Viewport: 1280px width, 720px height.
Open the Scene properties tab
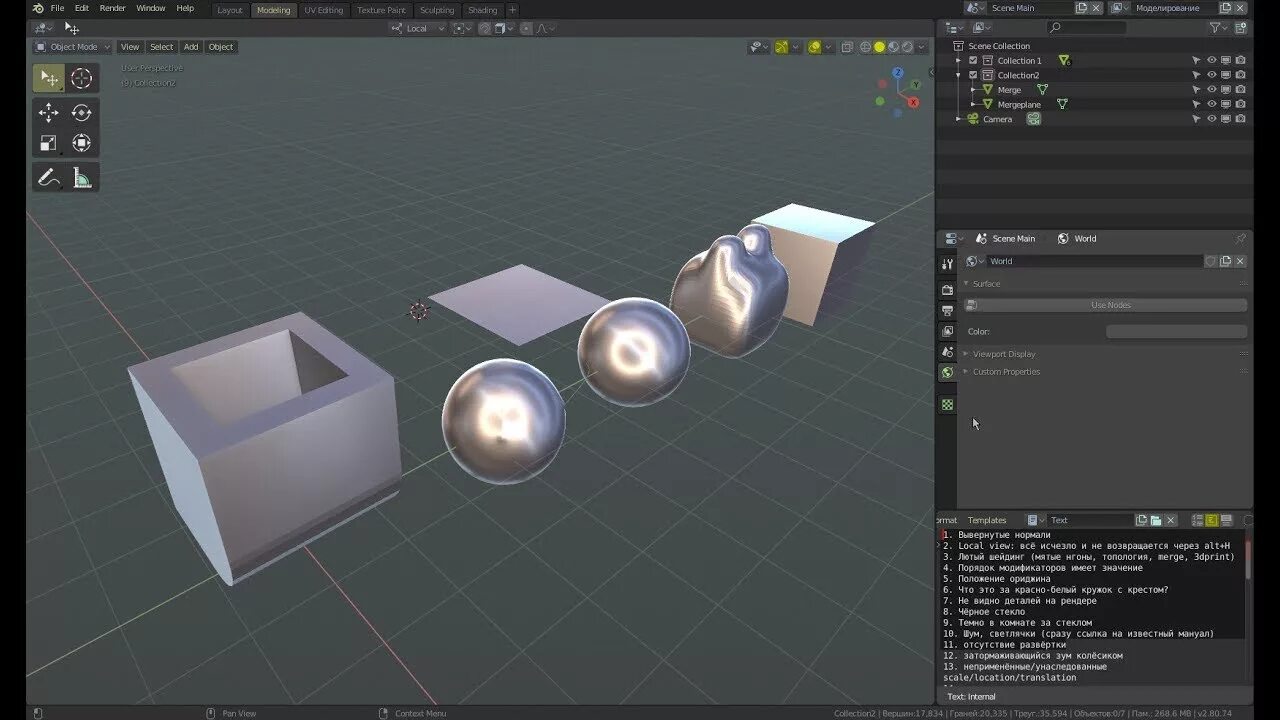point(947,352)
